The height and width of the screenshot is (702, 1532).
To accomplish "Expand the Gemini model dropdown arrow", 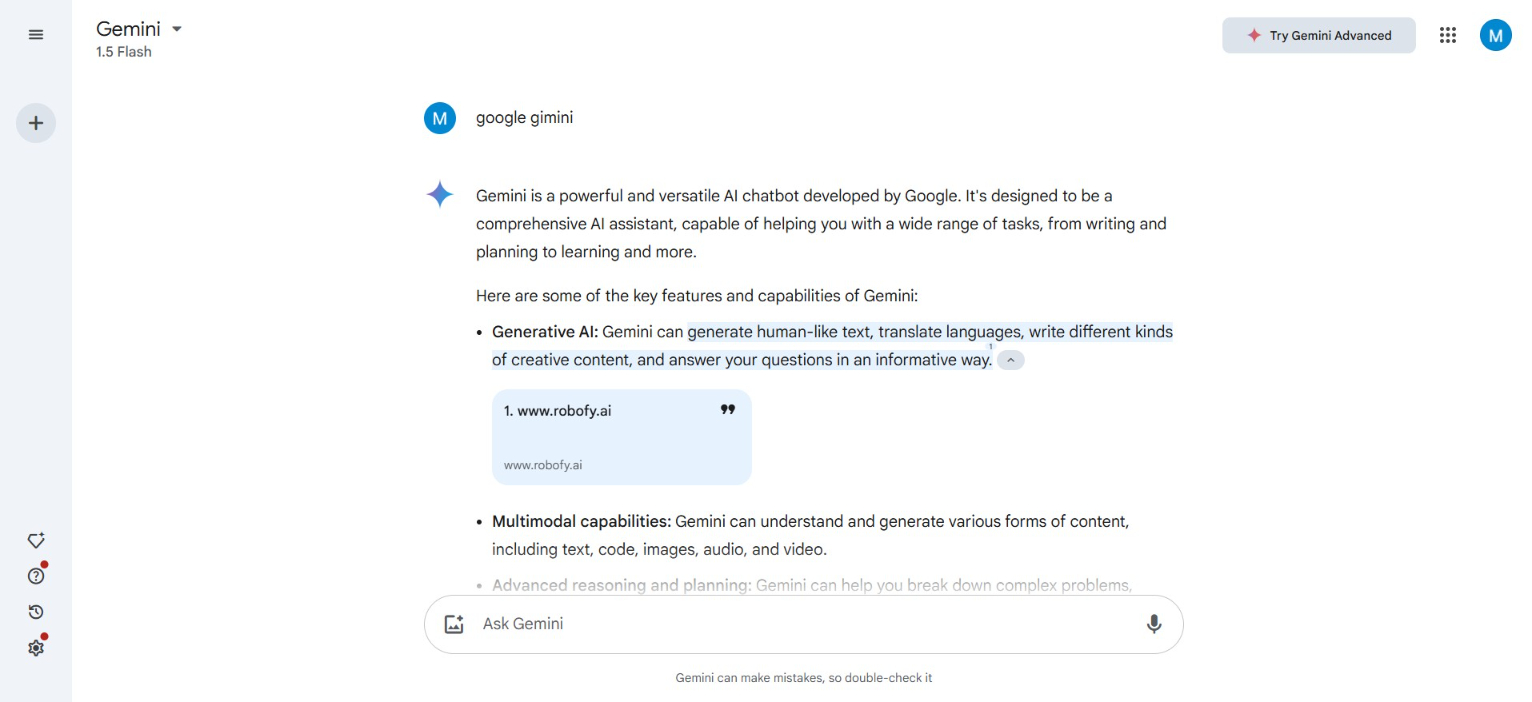I will point(177,29).
